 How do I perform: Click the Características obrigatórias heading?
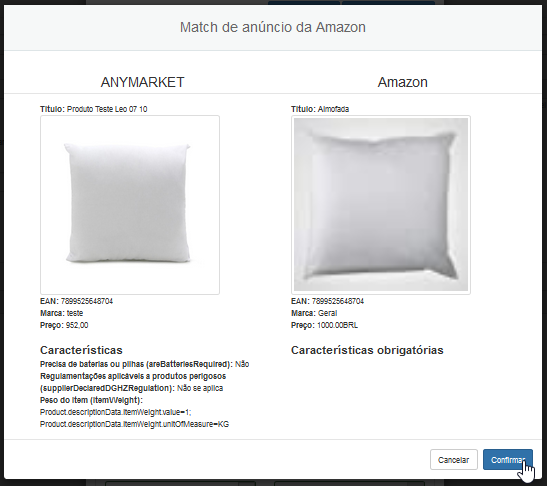[367, 350]
